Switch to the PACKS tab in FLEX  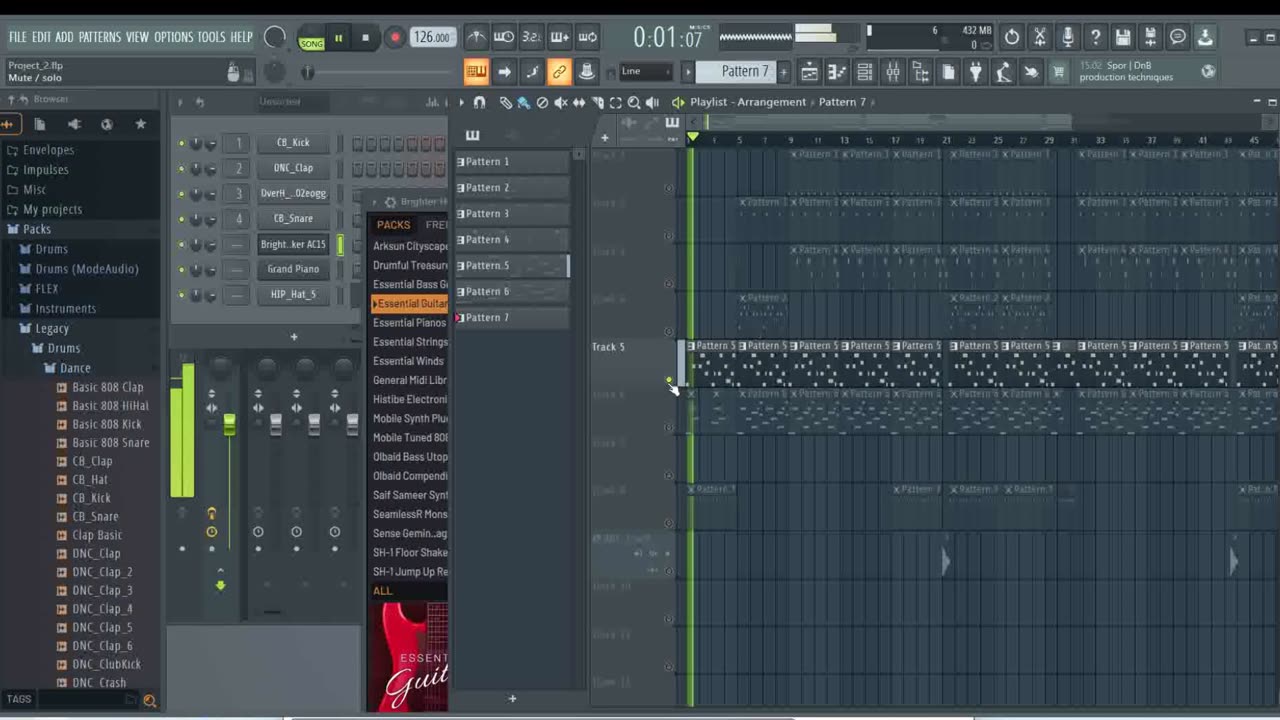pos(393,225)
